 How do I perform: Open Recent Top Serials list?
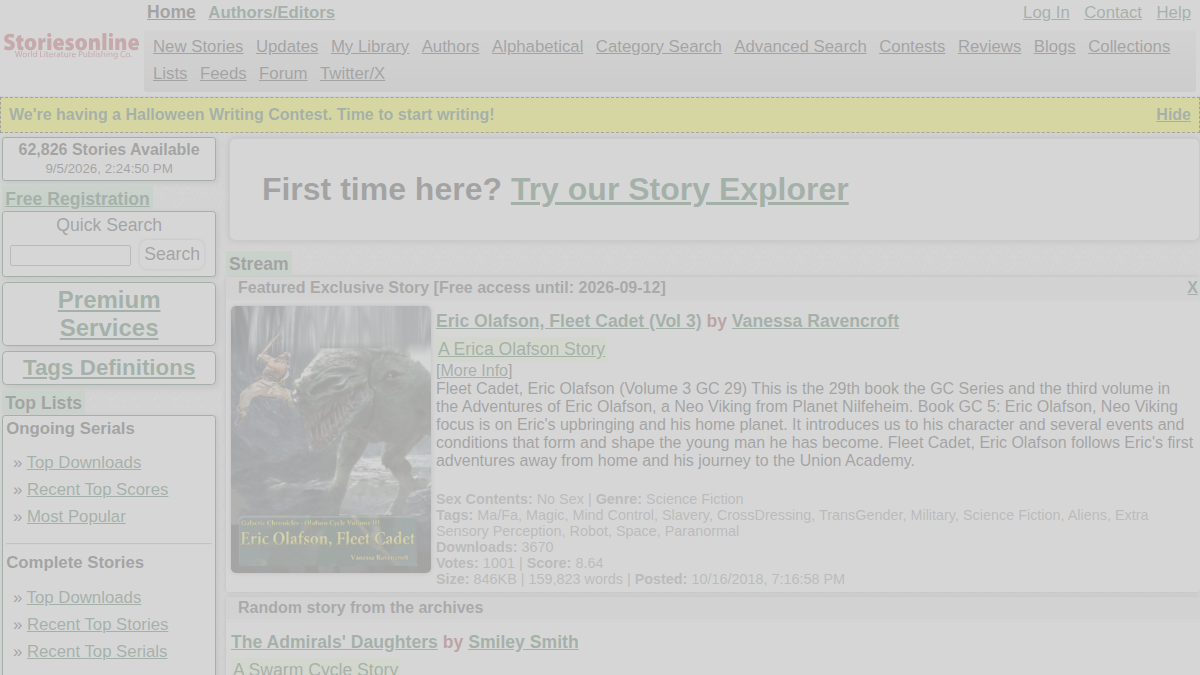[97, 651]
